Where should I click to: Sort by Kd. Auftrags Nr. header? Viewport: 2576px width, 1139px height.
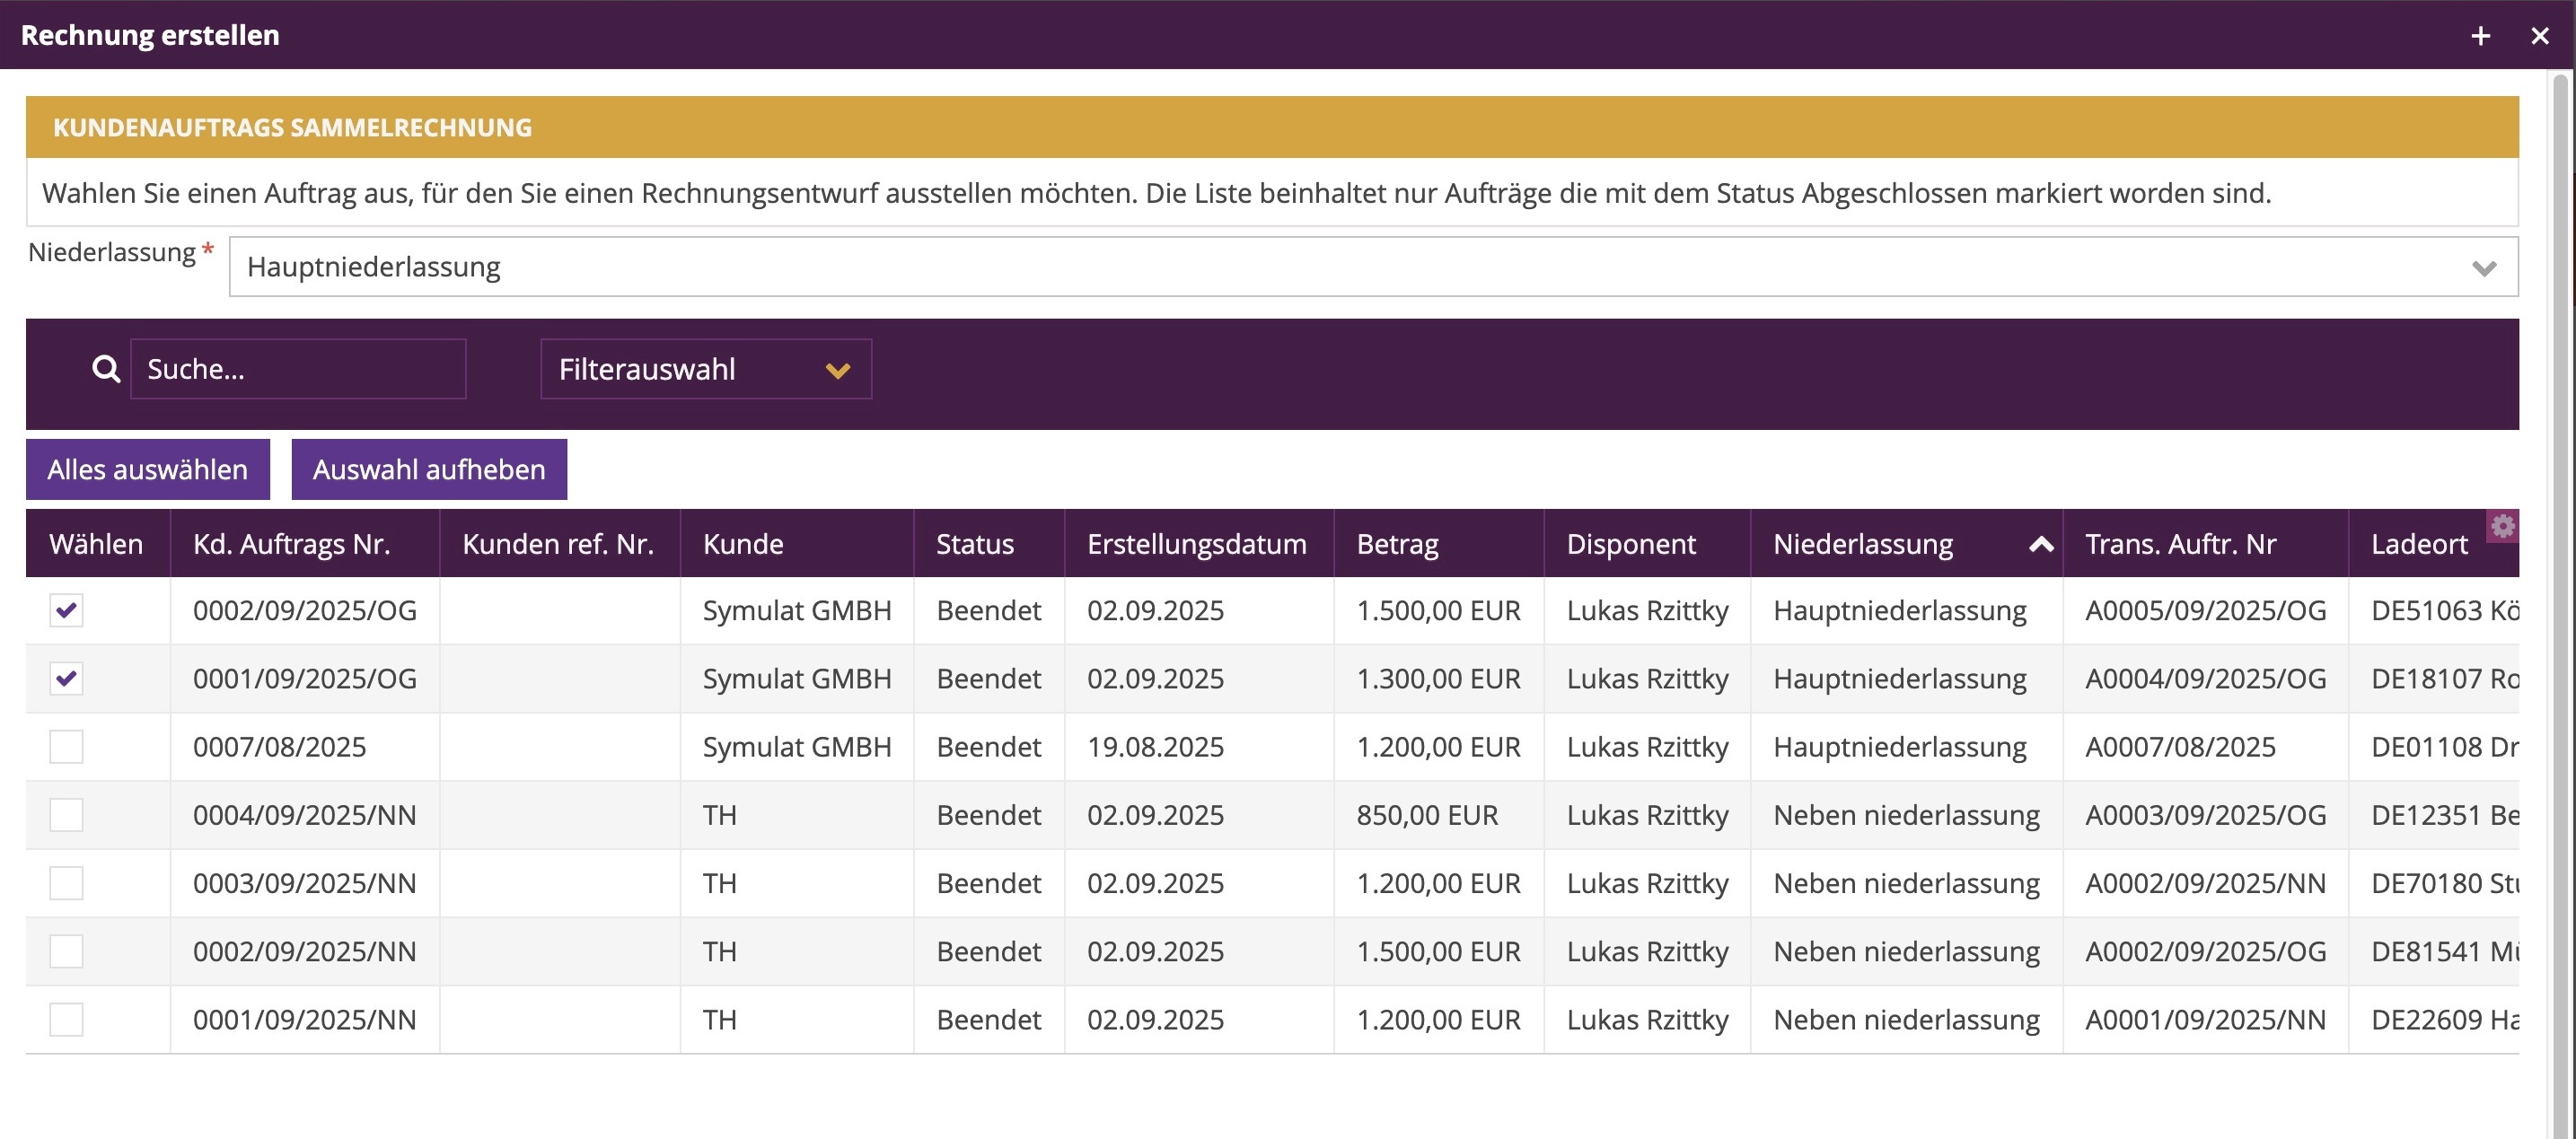pos(291,544)
